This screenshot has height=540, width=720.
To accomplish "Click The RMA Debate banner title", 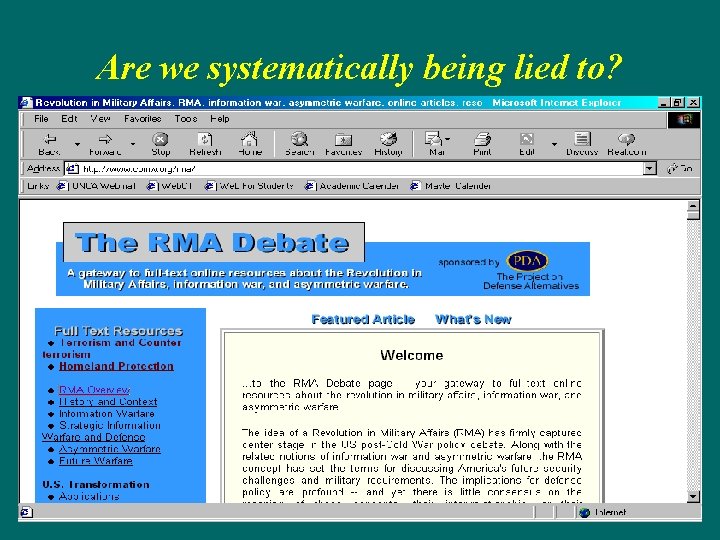I will (212, 242).
